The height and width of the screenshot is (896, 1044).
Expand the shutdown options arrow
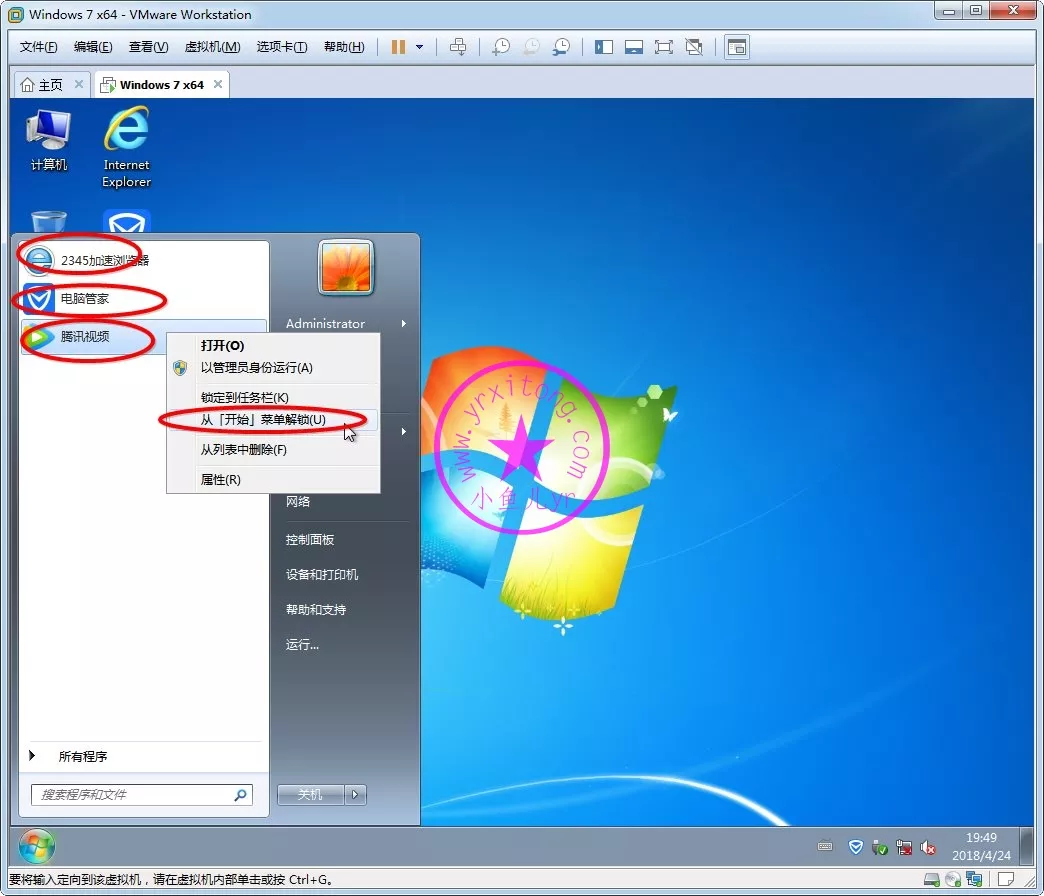[x=357, y=795]
